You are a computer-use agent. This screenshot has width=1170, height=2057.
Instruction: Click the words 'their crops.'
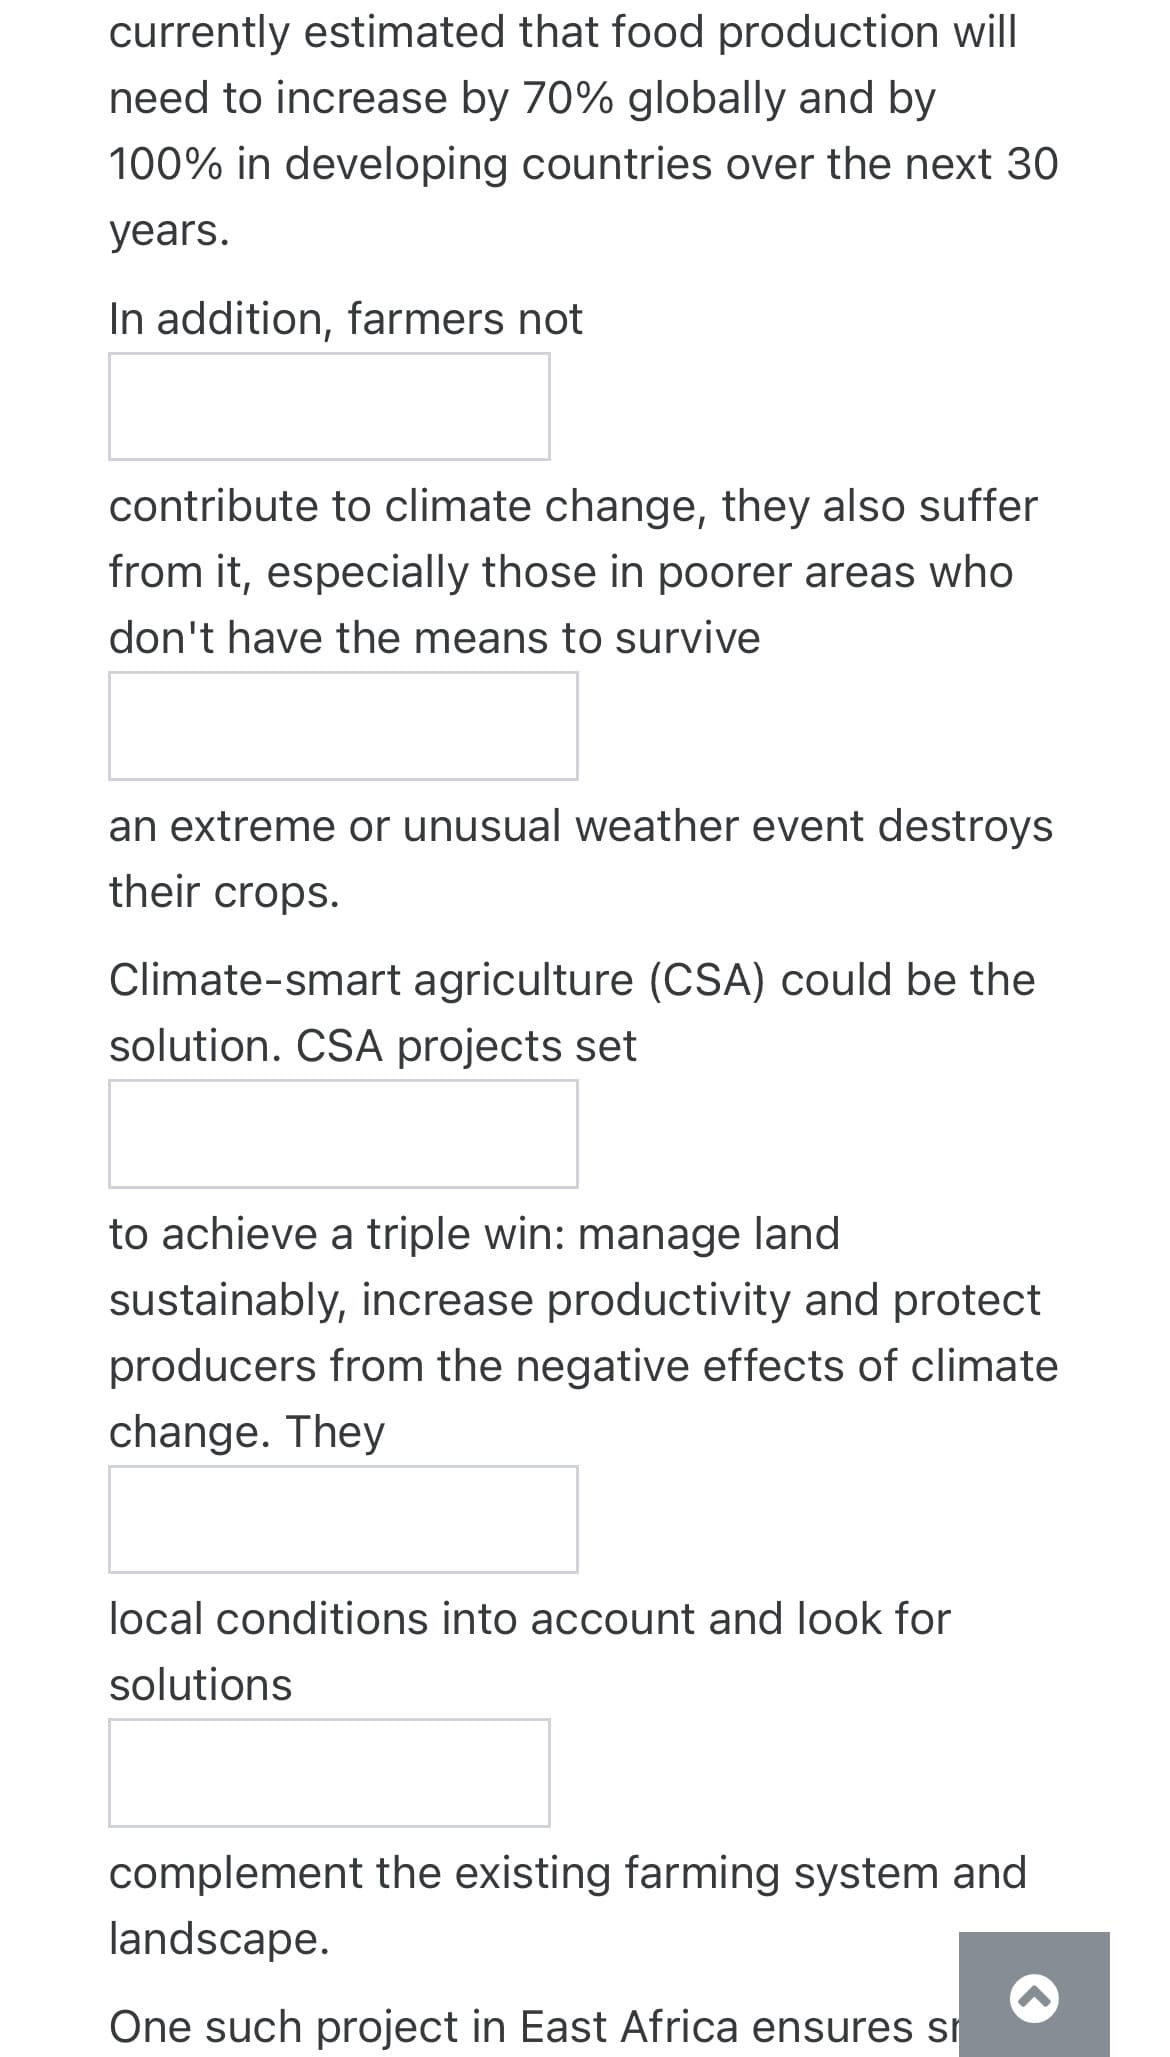pos(224,892)
